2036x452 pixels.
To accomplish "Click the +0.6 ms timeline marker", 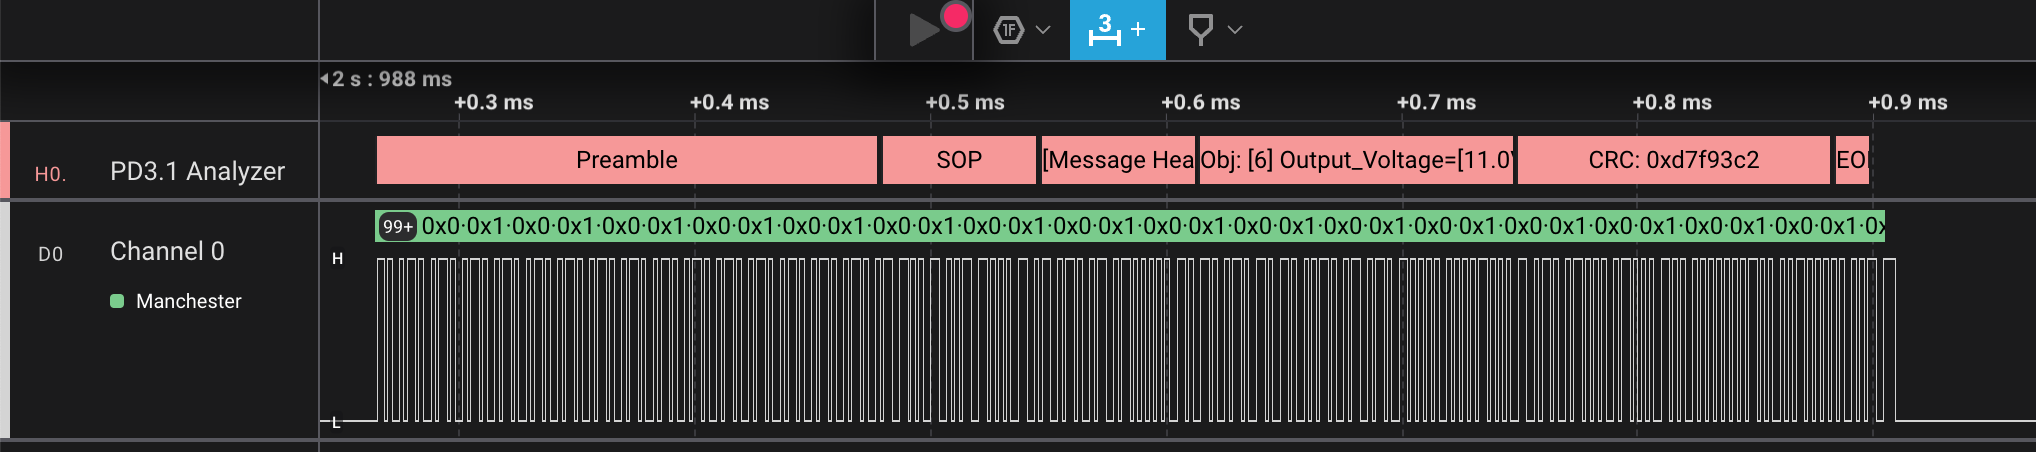I will coord(1200,102).
